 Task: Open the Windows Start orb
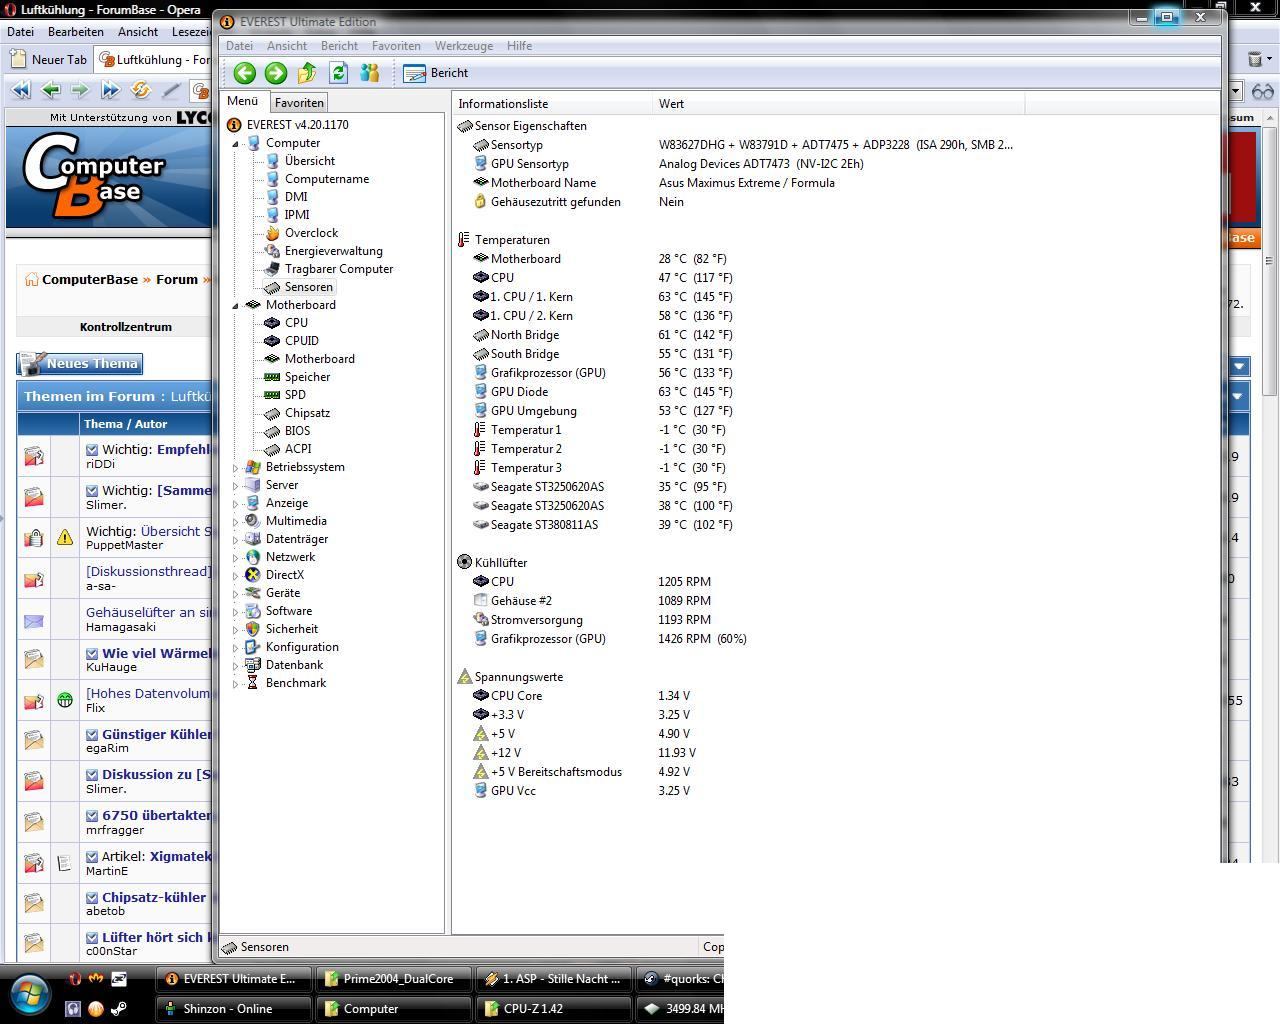(x=31, y=995)
